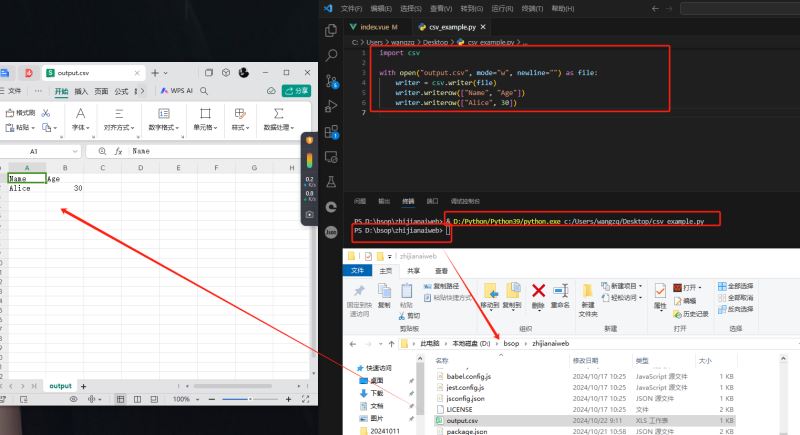Image resolution: width=800 pixels, height=435 pixels.
Task: Click bsop in Explorer address breadcrumb
Action: click(511, 344)
